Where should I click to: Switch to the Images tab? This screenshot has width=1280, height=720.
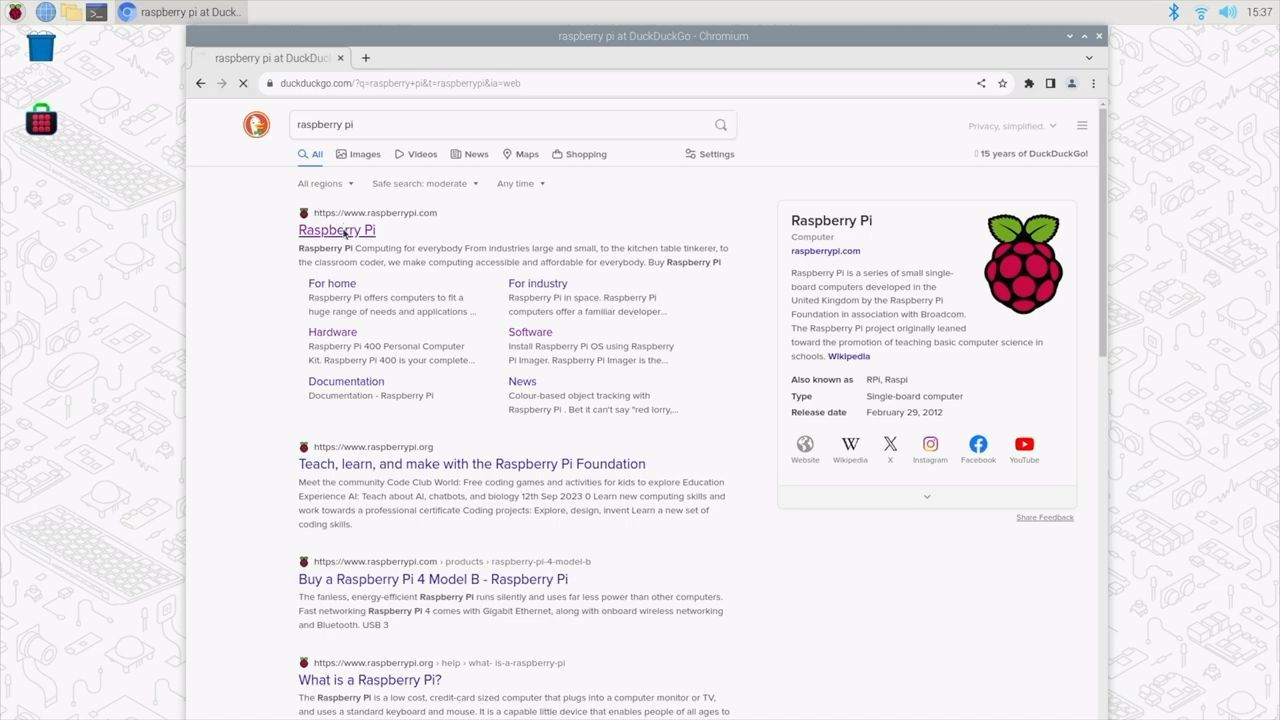point(358,154)
